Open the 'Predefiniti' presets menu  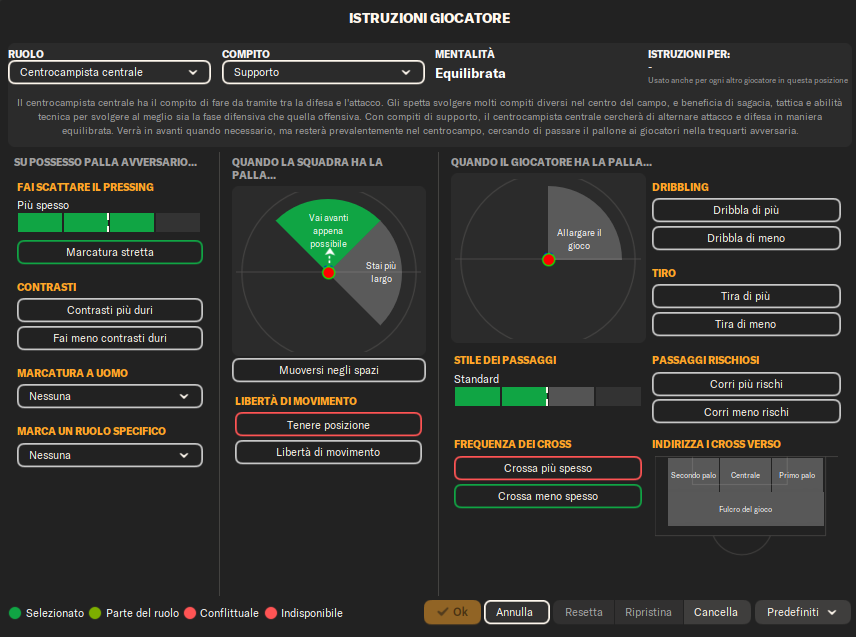pyautogui.click(x=802, y=612)
